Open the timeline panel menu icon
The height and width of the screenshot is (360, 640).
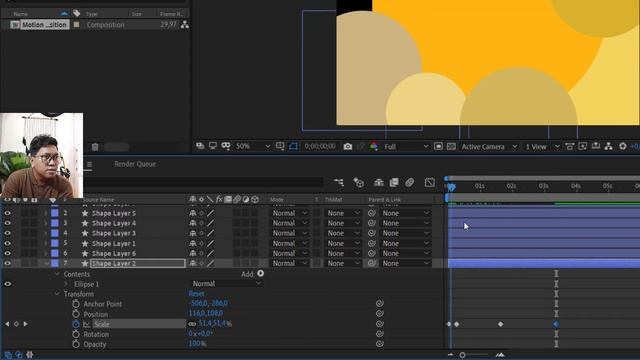(89, 164)
